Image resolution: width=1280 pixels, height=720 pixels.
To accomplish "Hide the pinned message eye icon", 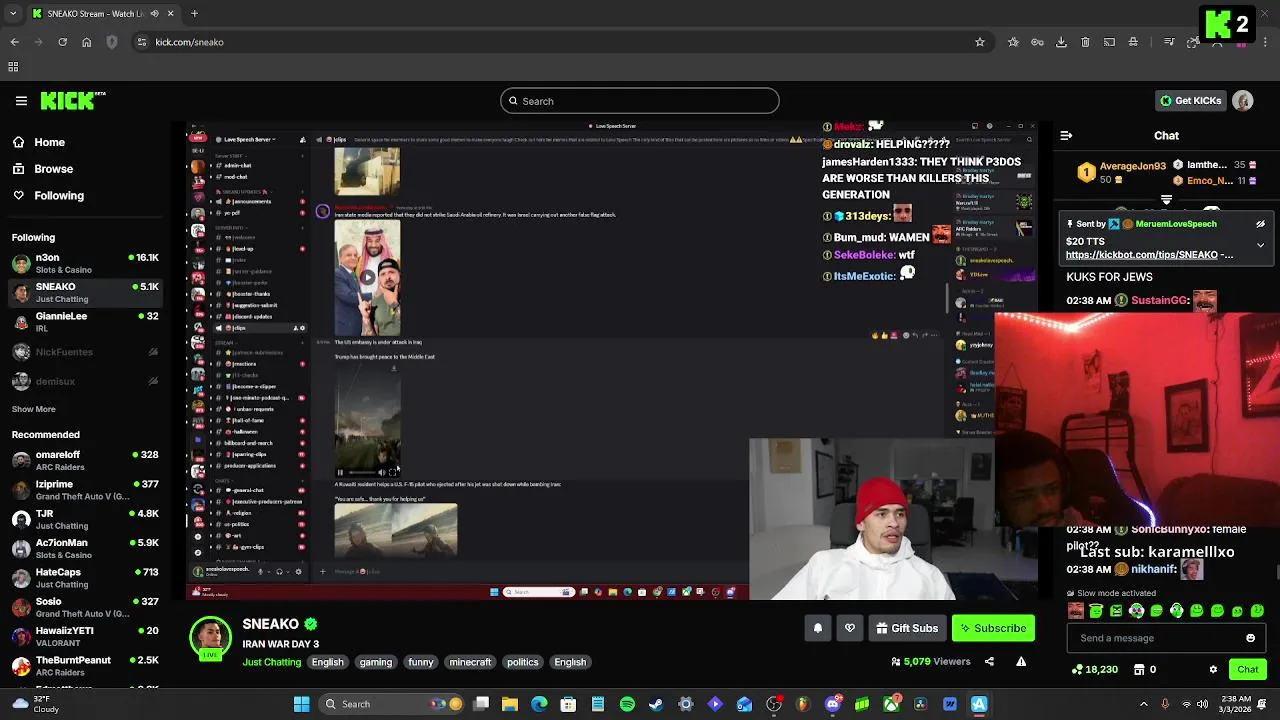I will pos(1261,224).
